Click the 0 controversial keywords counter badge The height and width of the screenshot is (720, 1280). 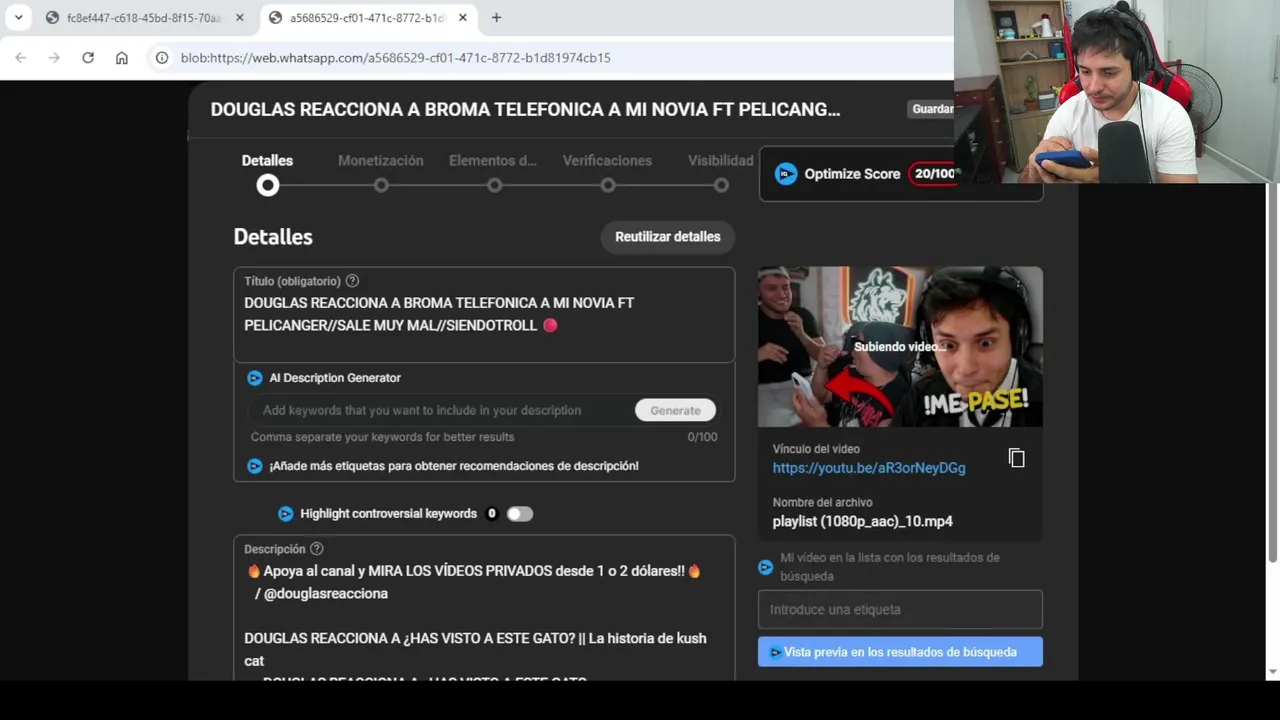[491, 514]
